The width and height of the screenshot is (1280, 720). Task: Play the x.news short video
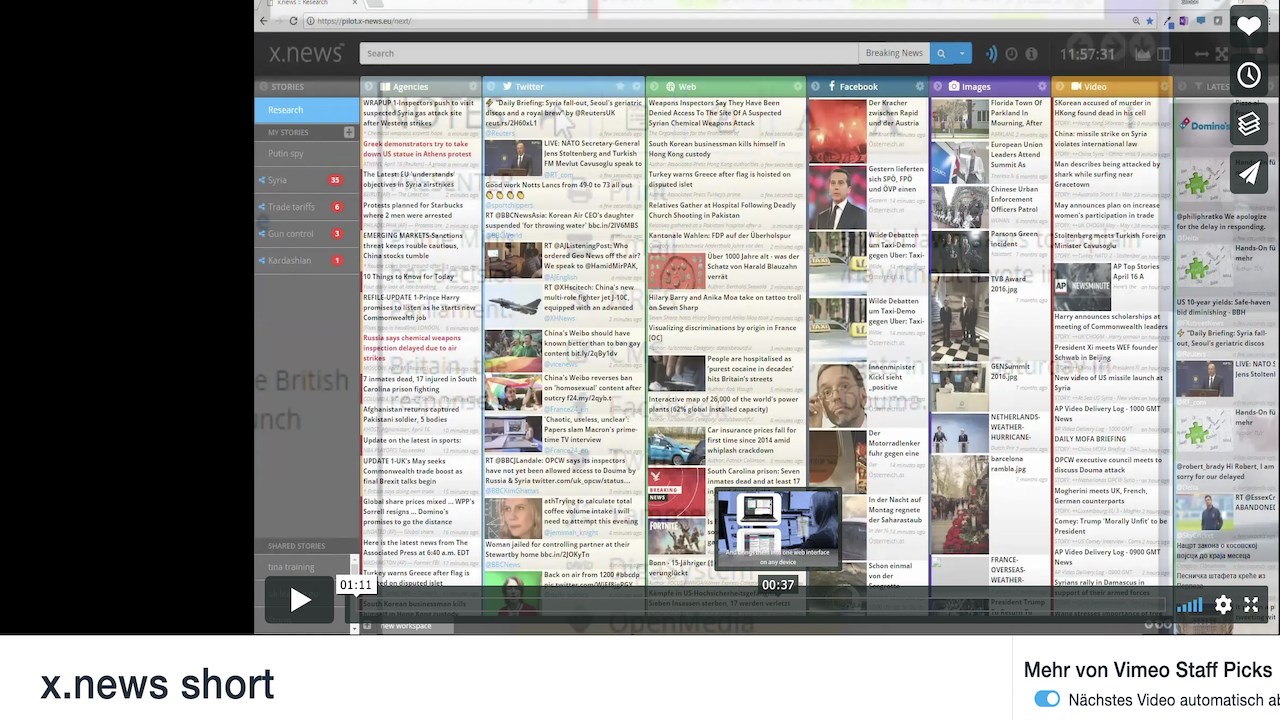[300, 599]
